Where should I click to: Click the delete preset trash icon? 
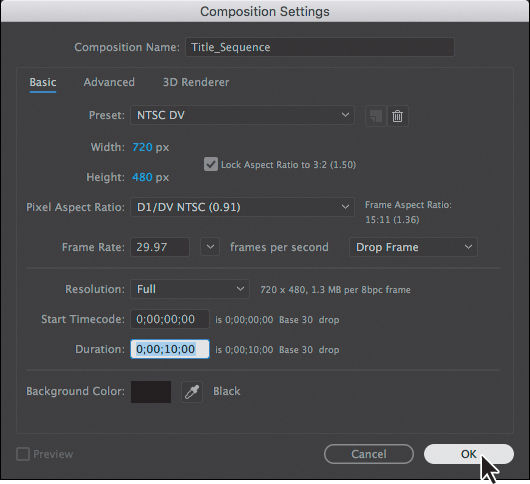coord(398,116)
